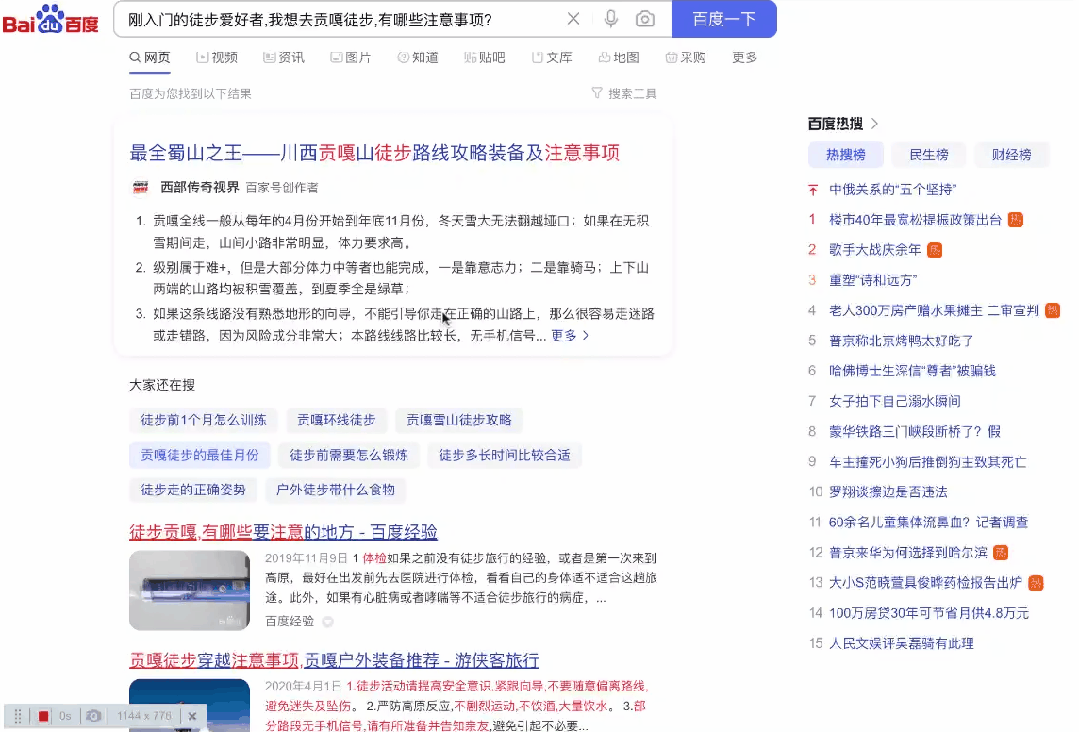The width and height of the screenshot is (1079, 732).
Task: Click 百度经验 source label
Action: tap(290, 621)
